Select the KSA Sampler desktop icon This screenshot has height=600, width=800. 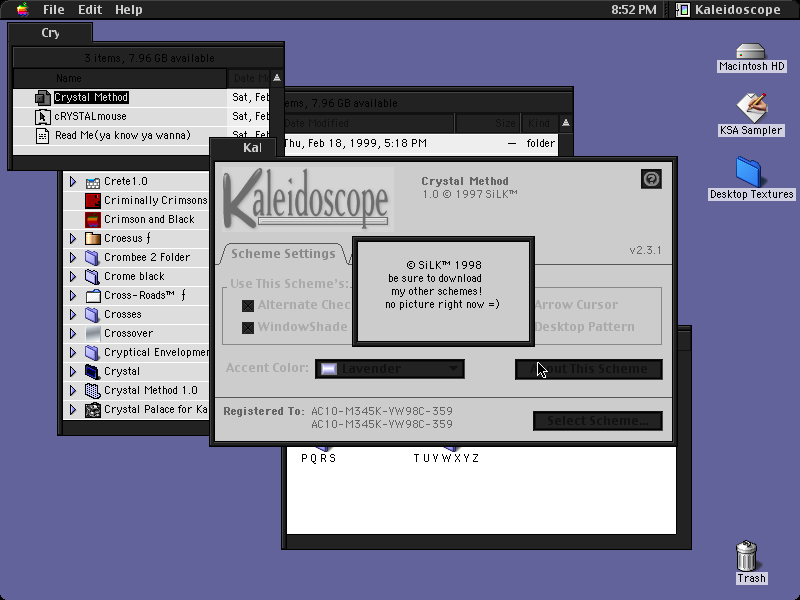pos(752,108)
